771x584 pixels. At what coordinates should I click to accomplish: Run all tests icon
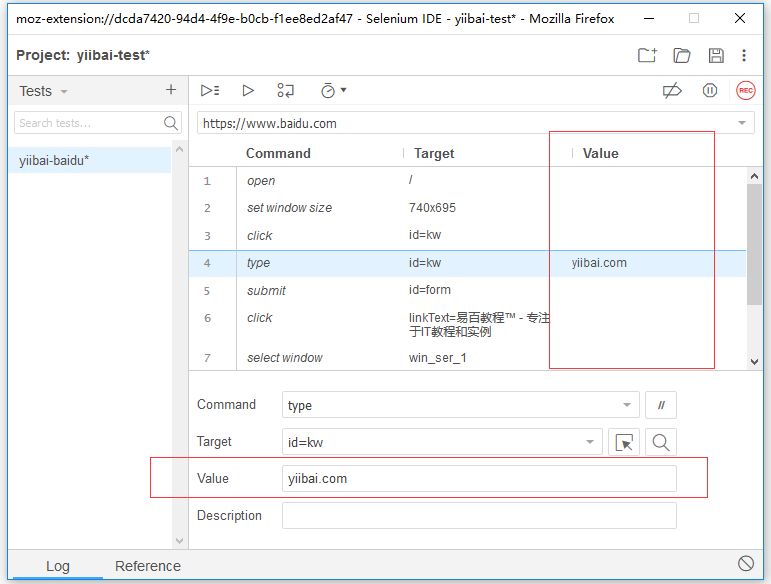coord(210,90)
